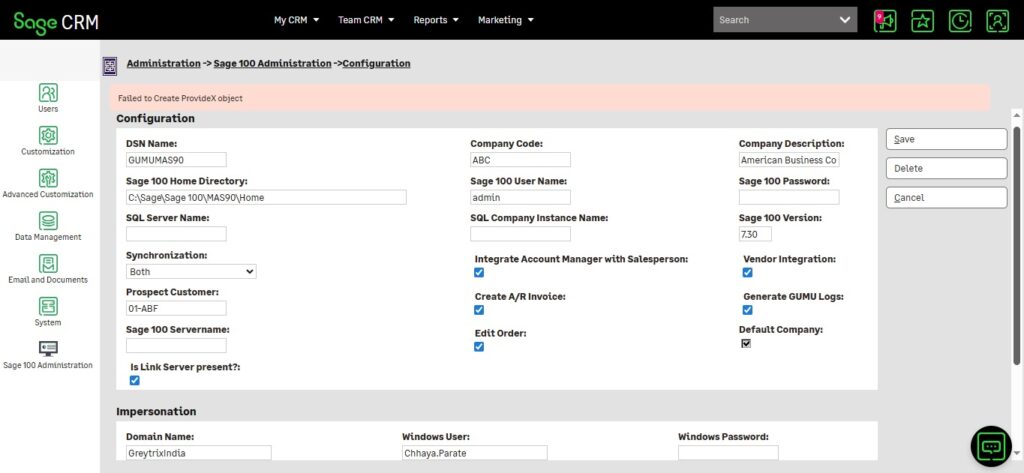Open the Users admin icon

click(48, 92)
